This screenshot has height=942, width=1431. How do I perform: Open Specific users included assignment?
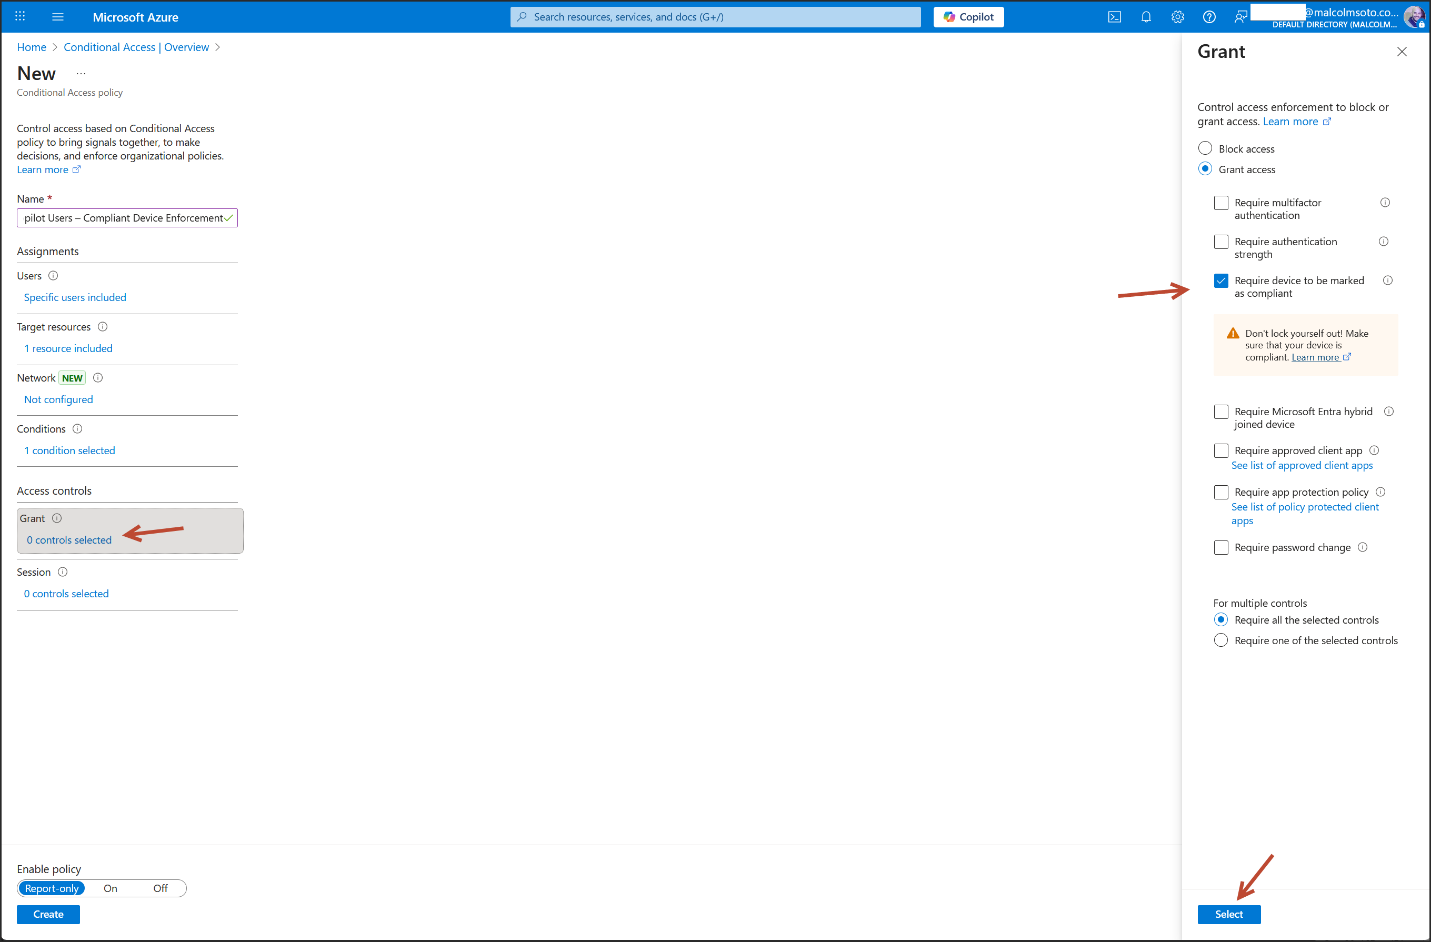tap(75, 298)
